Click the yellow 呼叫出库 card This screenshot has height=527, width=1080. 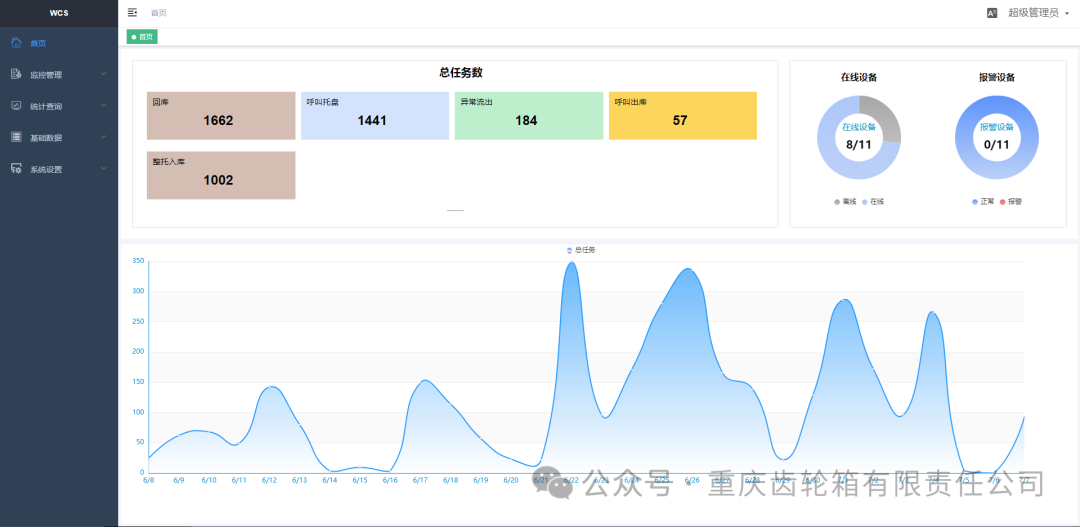coord(682,115)
